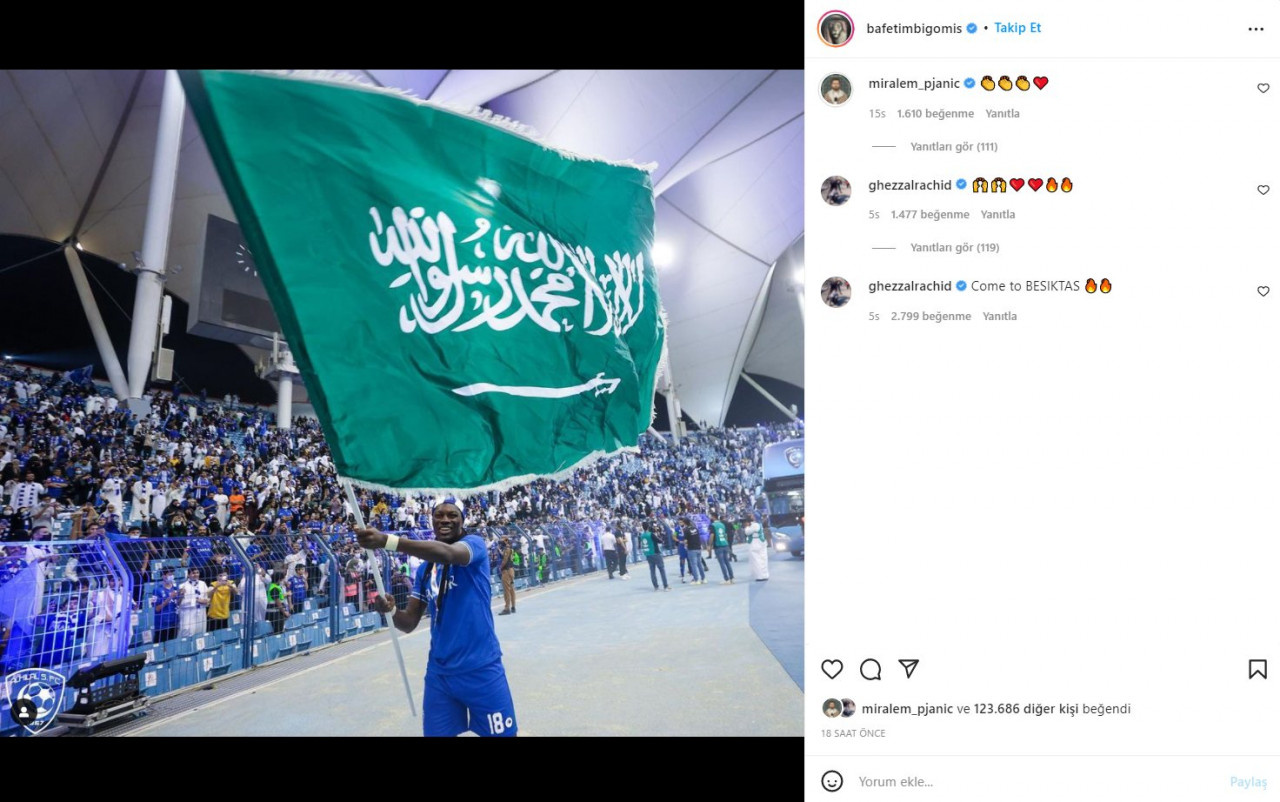Viewport: 1280px width, 802px height.
Task: Show tagged people icon on the photo
Action: click(x=24, y=713)
